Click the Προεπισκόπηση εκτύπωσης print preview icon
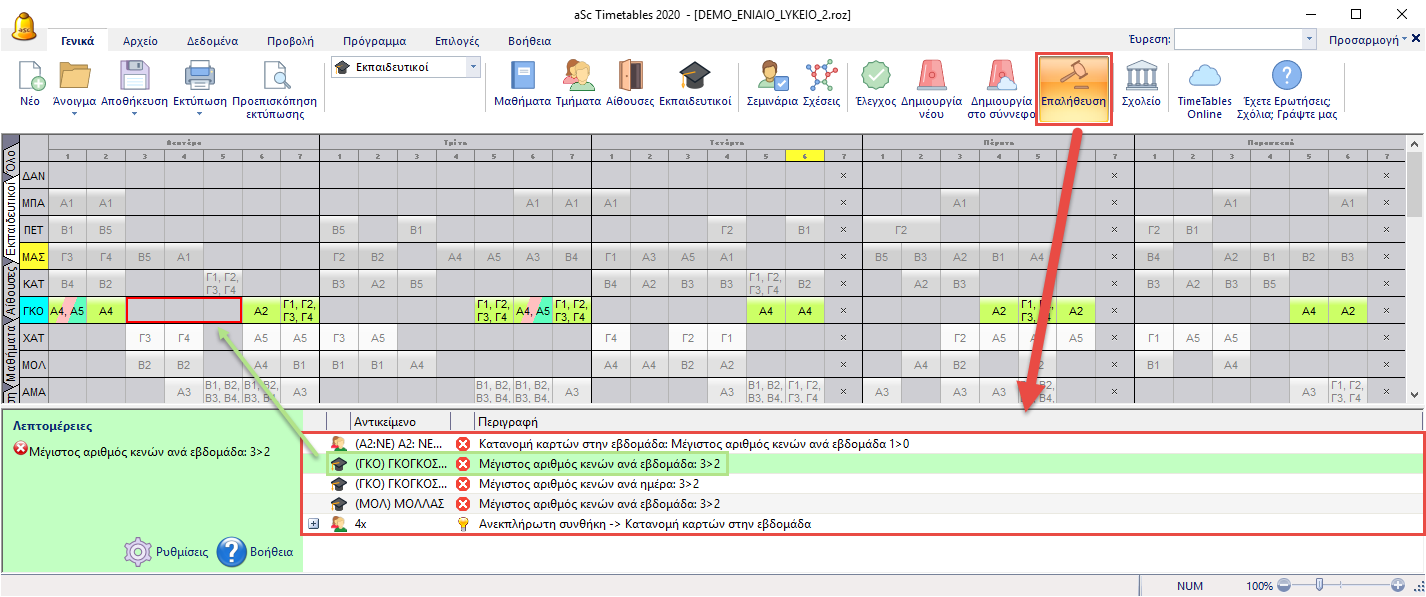Viewport: 1426px width, 597px height. click(x=274, y=78)
